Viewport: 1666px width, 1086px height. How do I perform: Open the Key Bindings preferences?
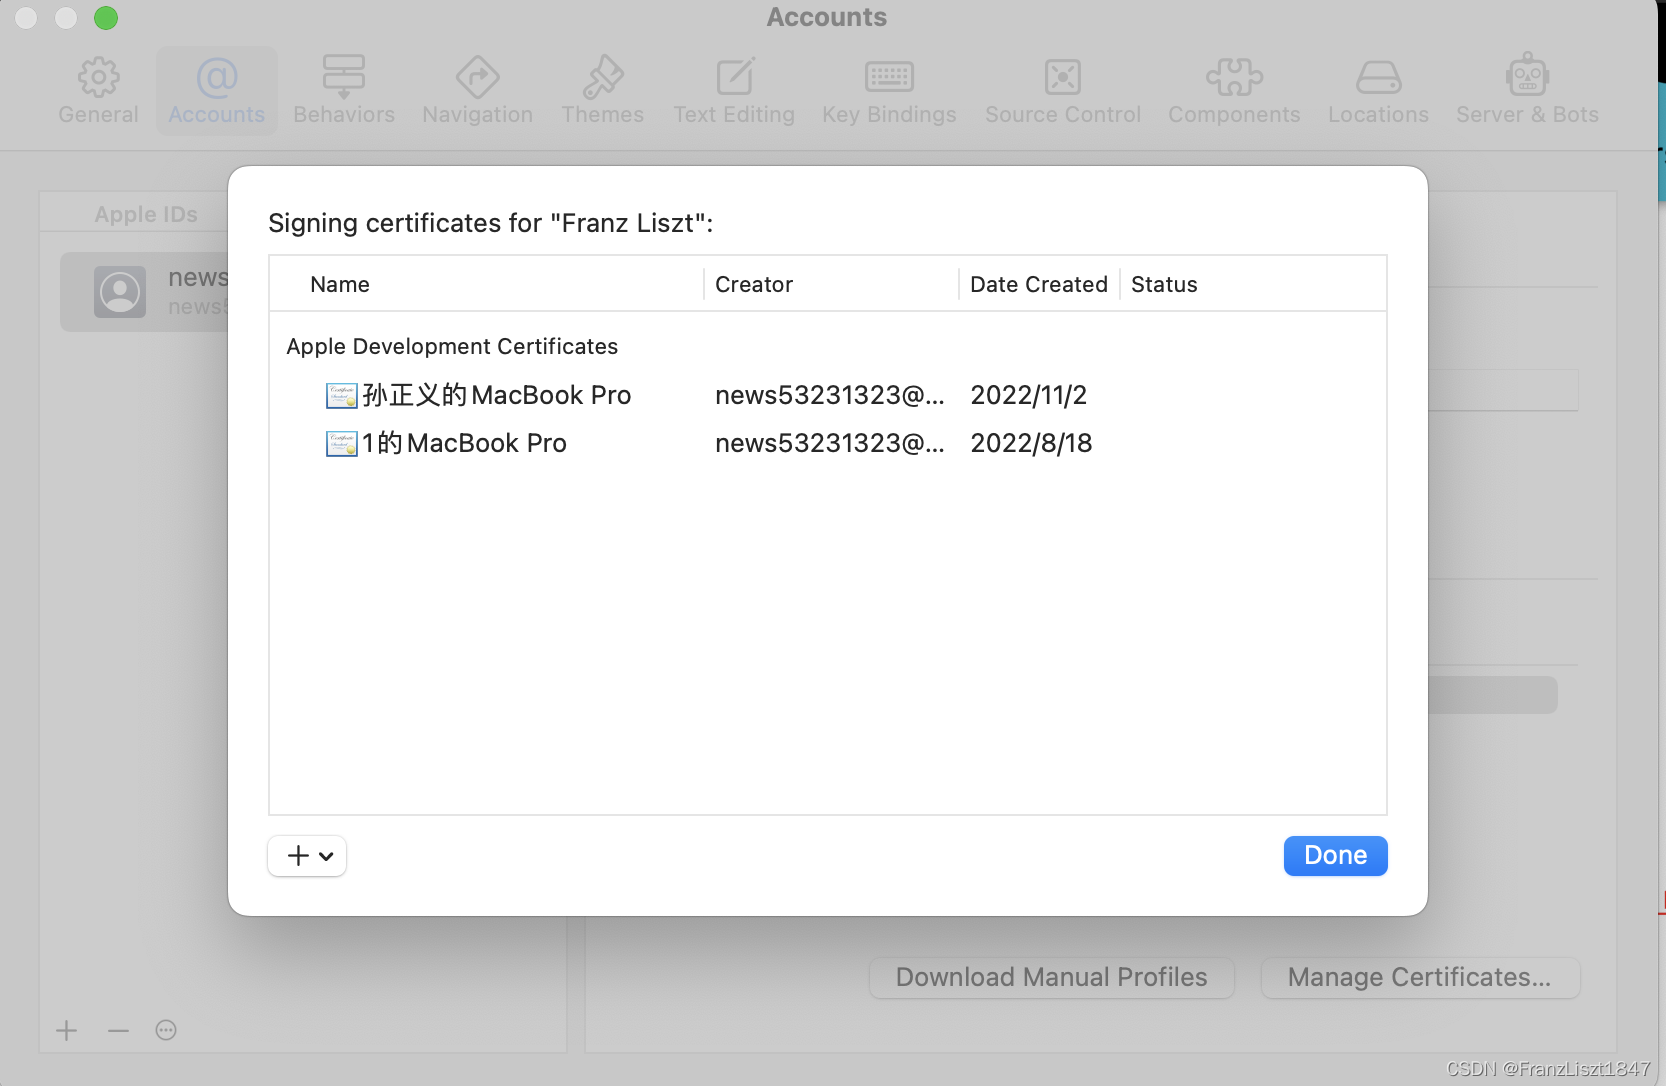[x=889, y=91]
